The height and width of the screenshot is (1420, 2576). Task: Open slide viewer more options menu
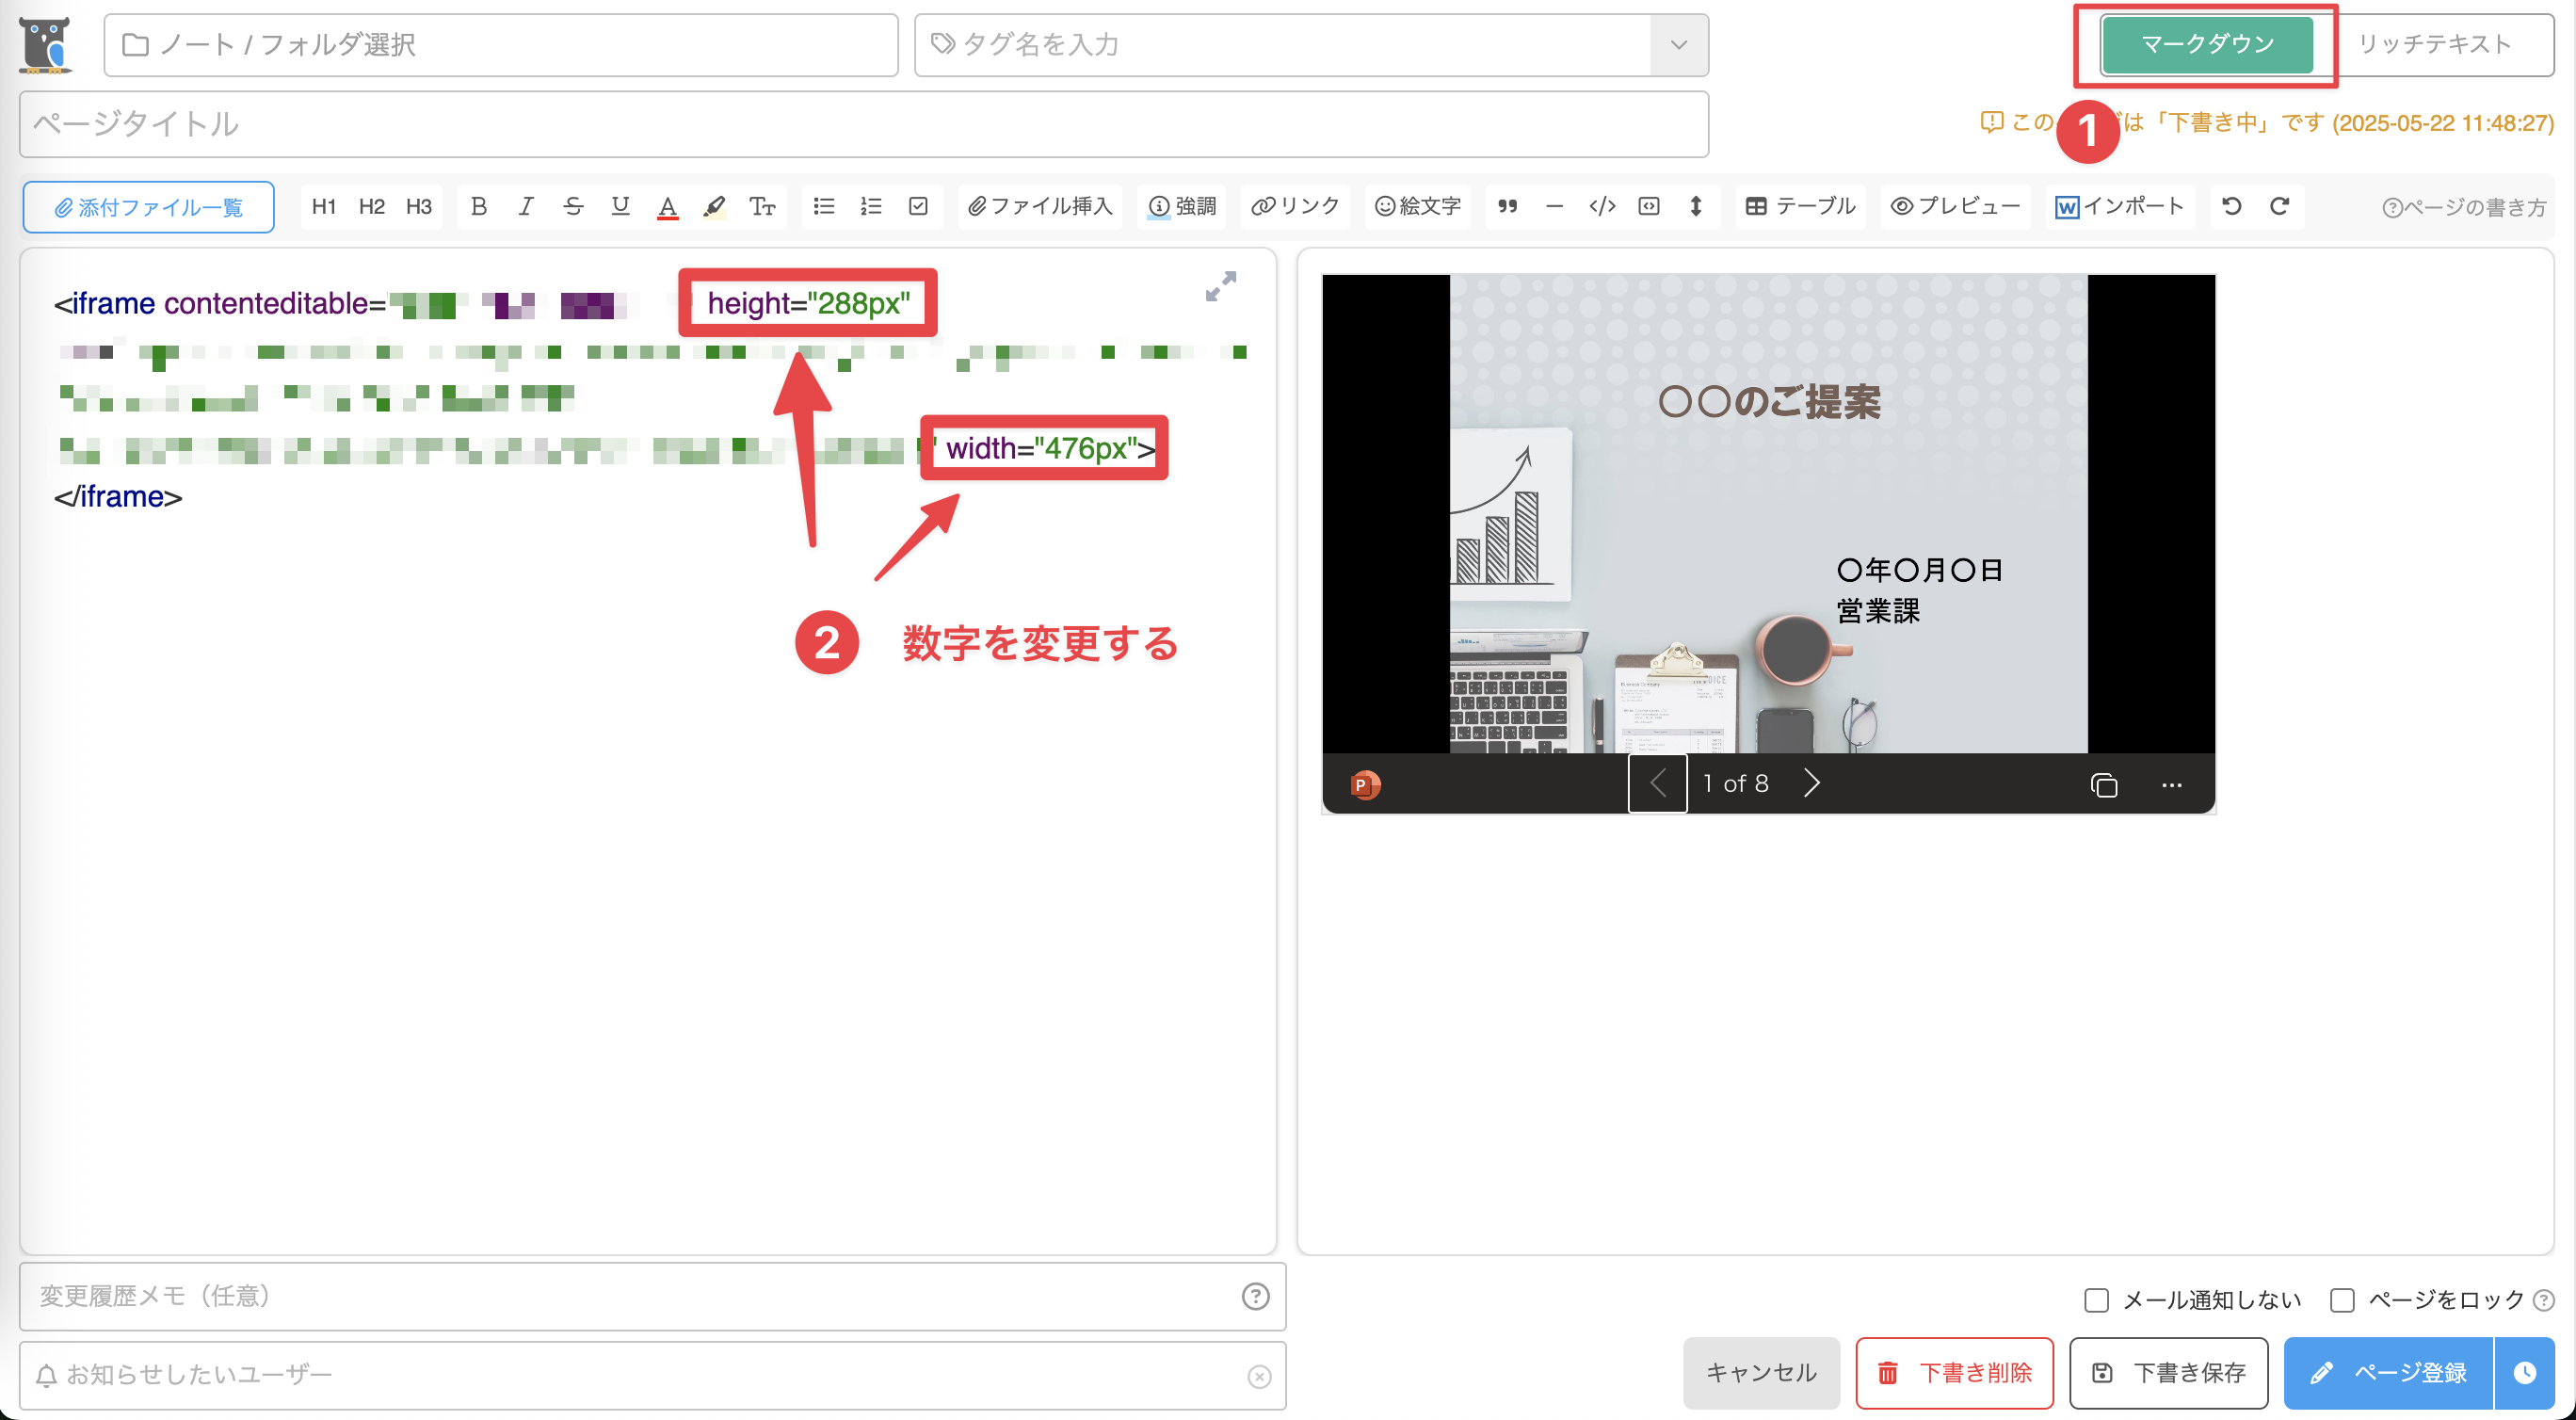(2172, 785)
